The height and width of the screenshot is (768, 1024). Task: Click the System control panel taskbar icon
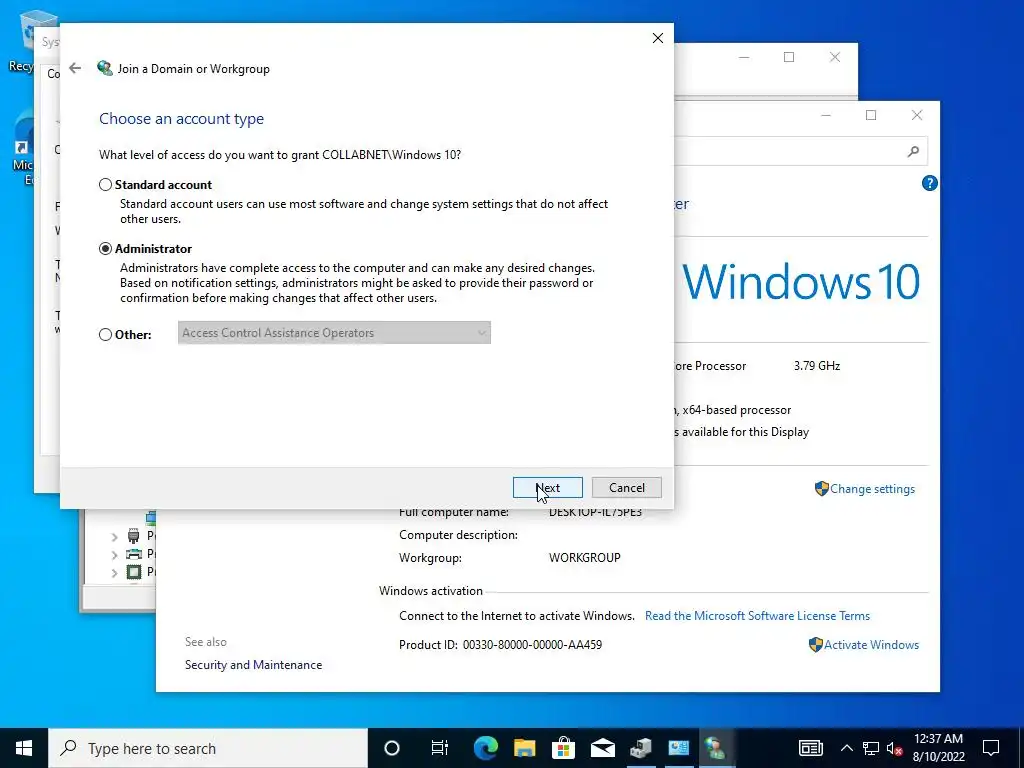pyautogui.click(x=679, y=748)
